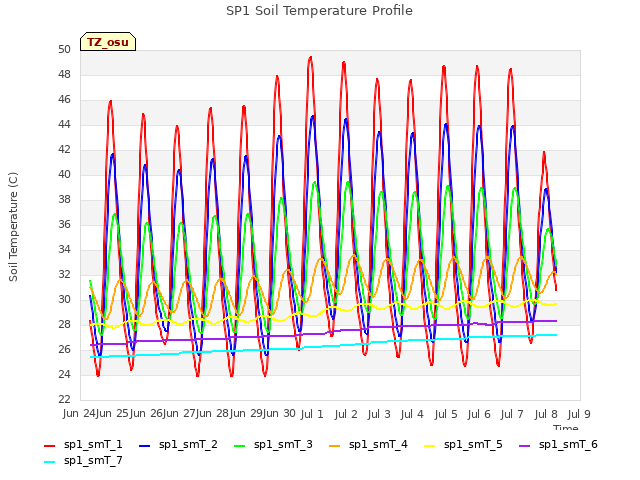
Task: Click the Jul 9 x-axis tick label
Action: (x=579, y=414)
